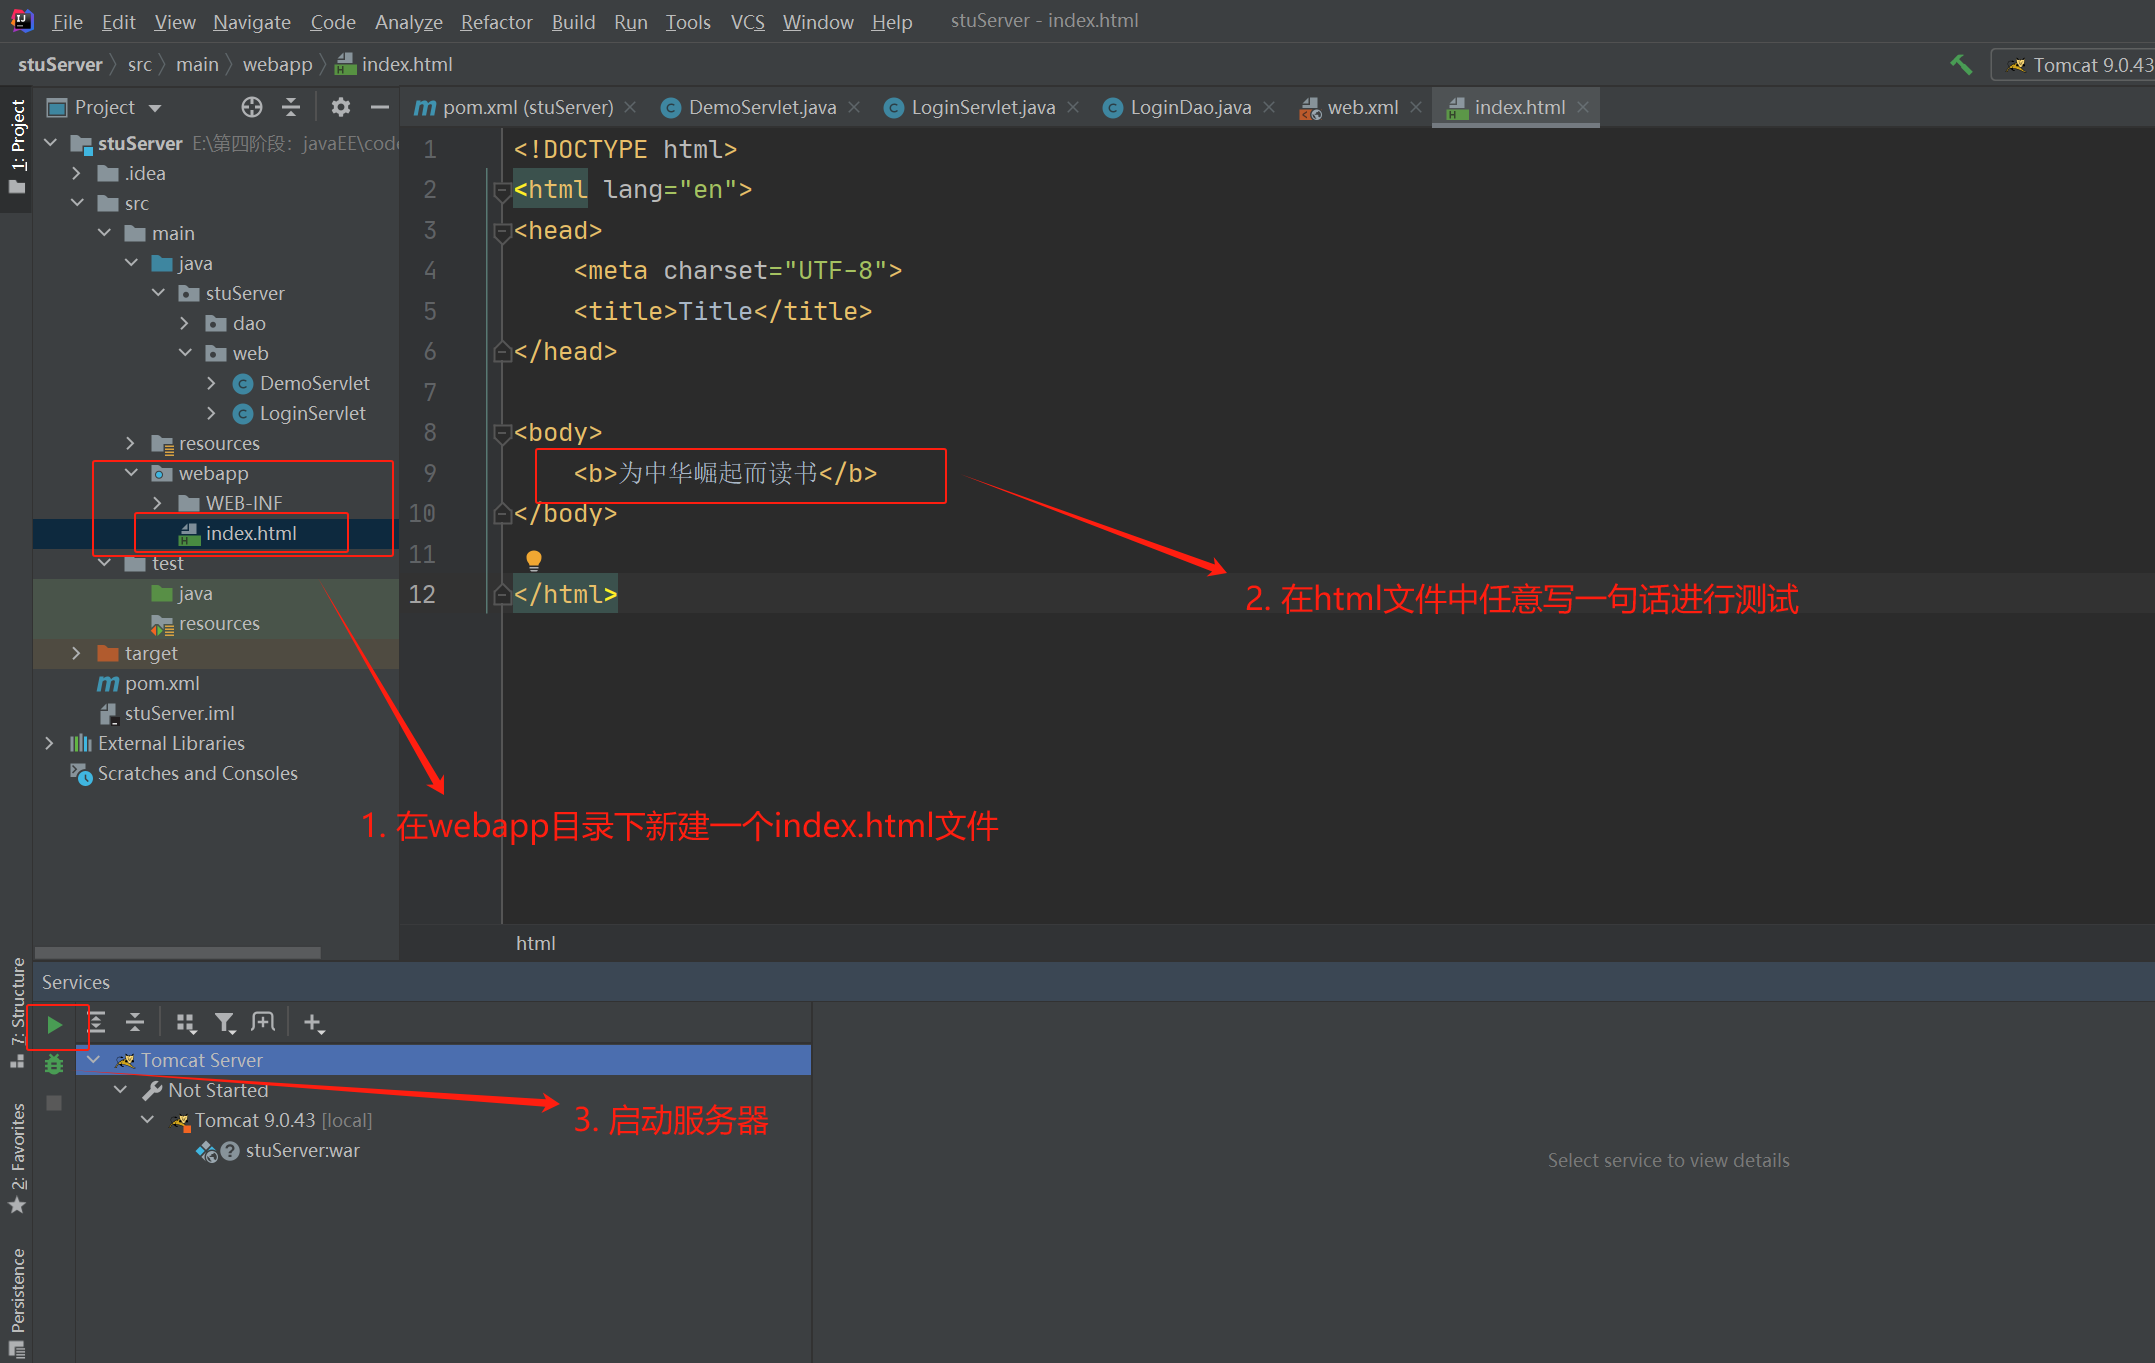Click the build hammer icon in the toolbar
Image resolution: width=2155 pixels, height=1363 pixels.
click(1960, 63)
